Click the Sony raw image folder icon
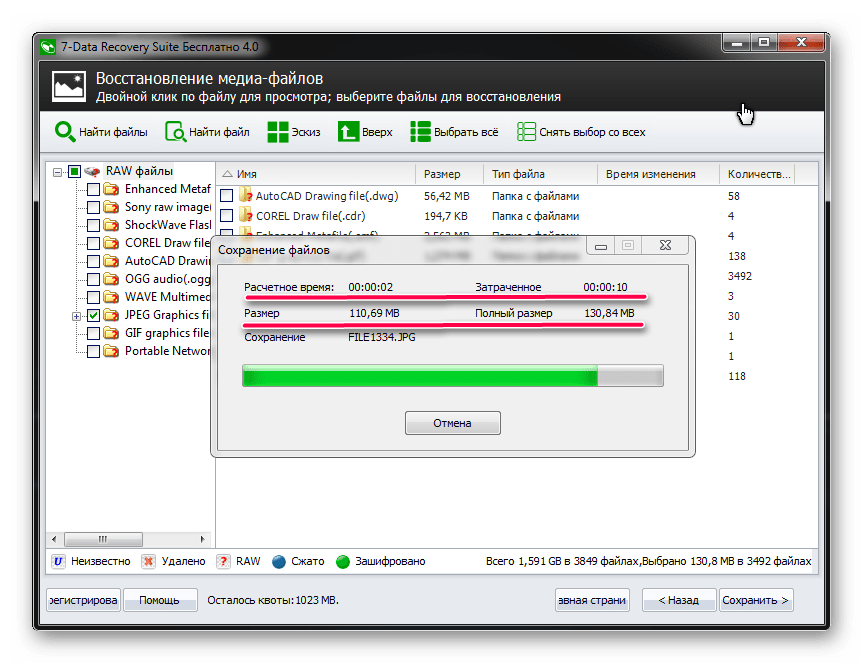 (111, 207)
